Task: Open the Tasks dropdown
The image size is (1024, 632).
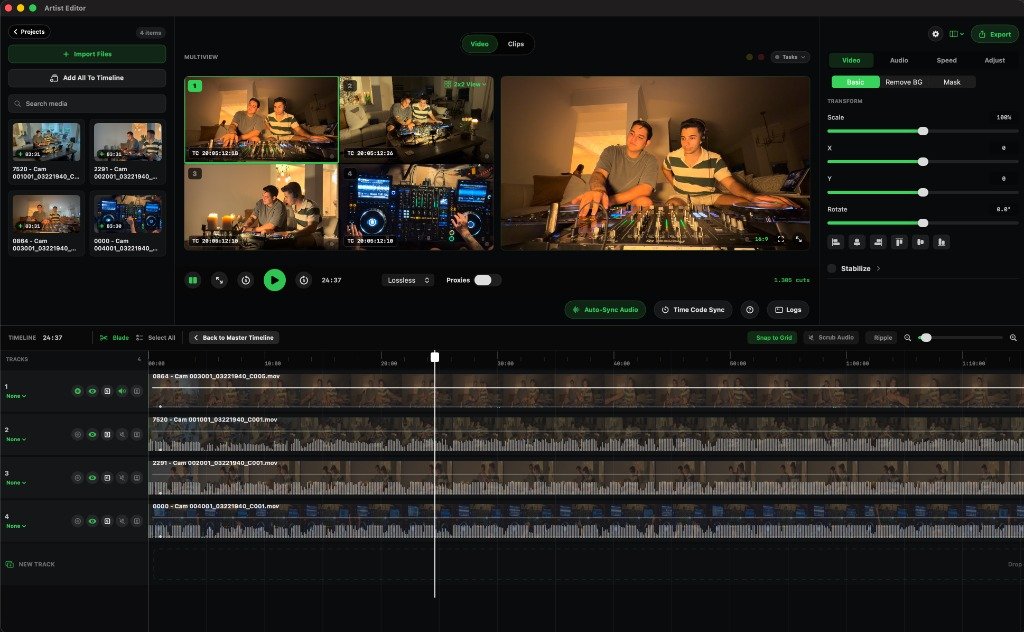Action: tap(790, 57)
